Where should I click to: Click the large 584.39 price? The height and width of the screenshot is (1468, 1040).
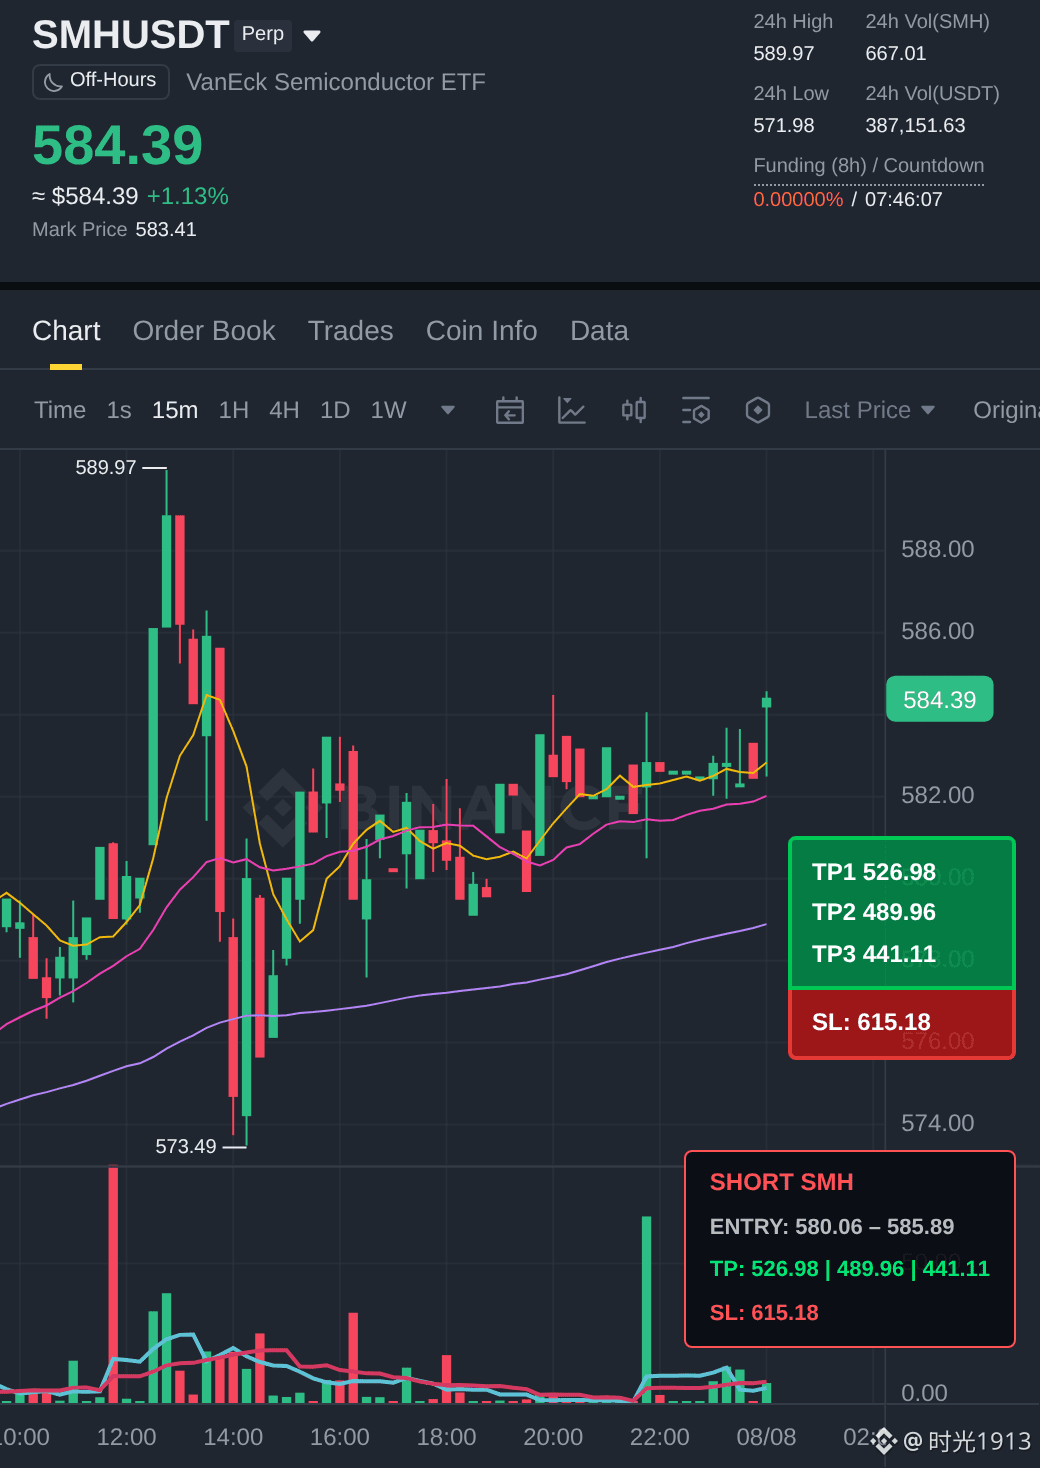pos(118,145)
